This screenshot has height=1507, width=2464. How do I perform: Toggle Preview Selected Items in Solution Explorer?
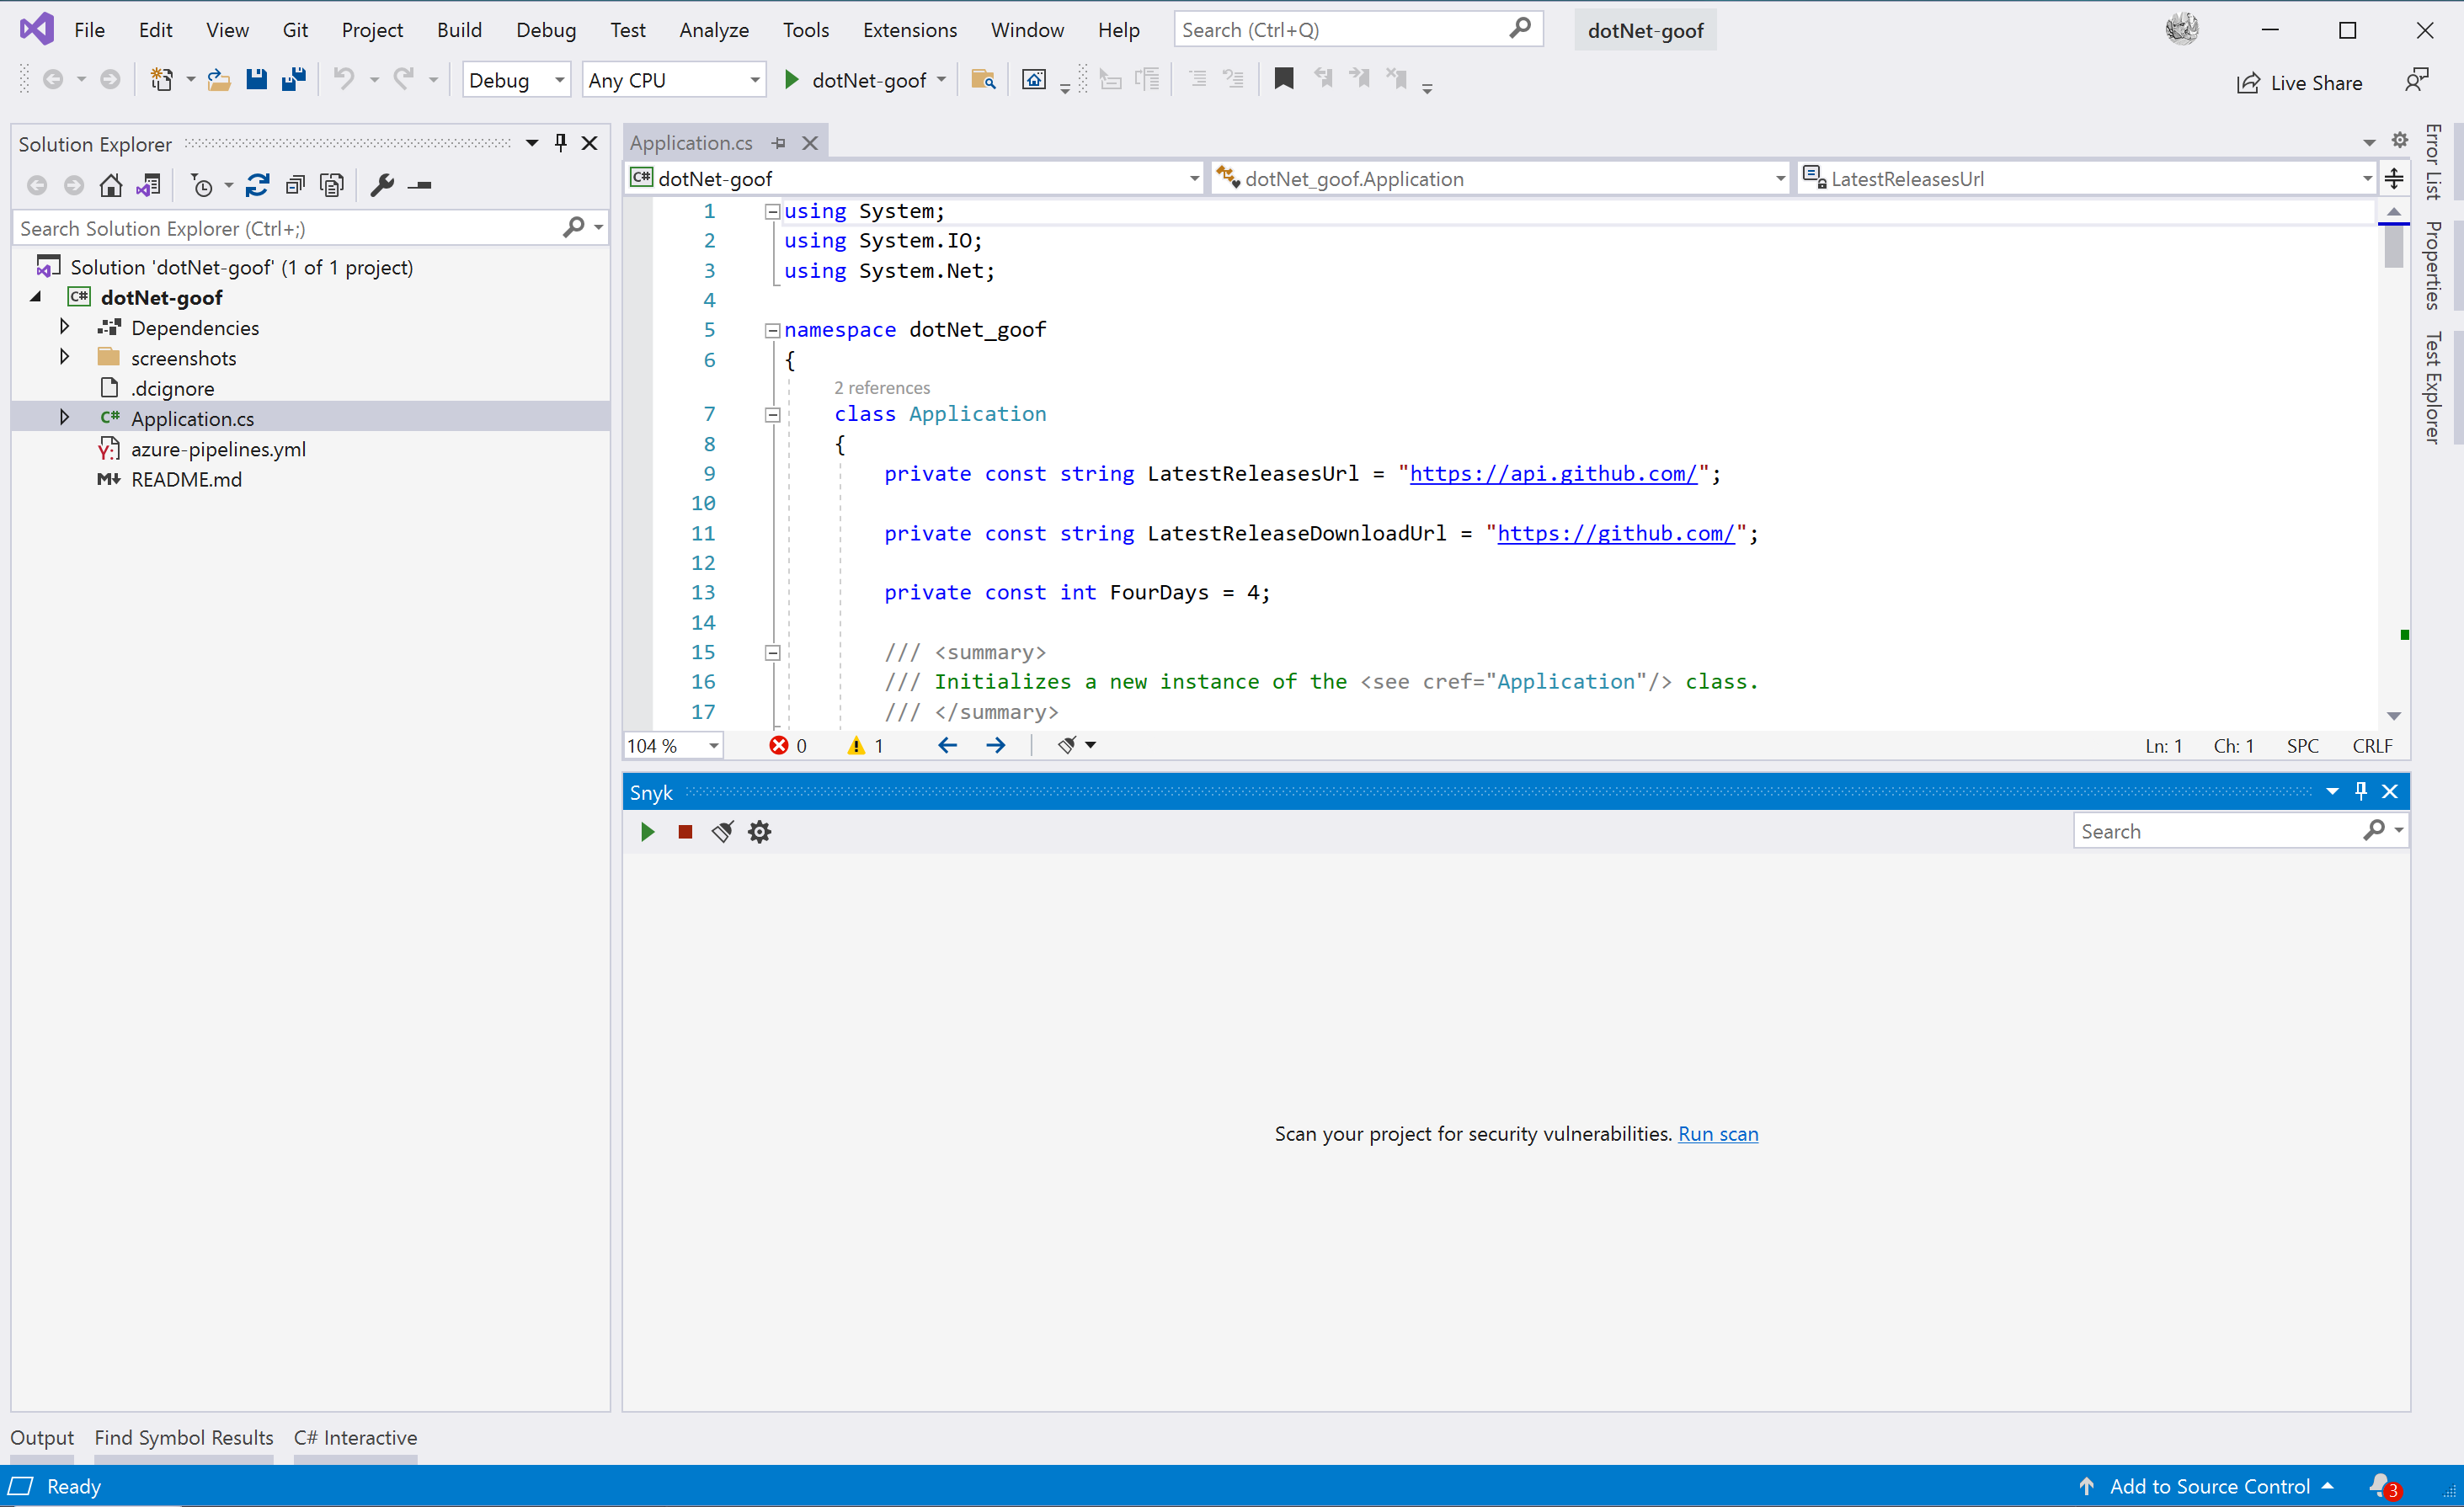point(420,185)
